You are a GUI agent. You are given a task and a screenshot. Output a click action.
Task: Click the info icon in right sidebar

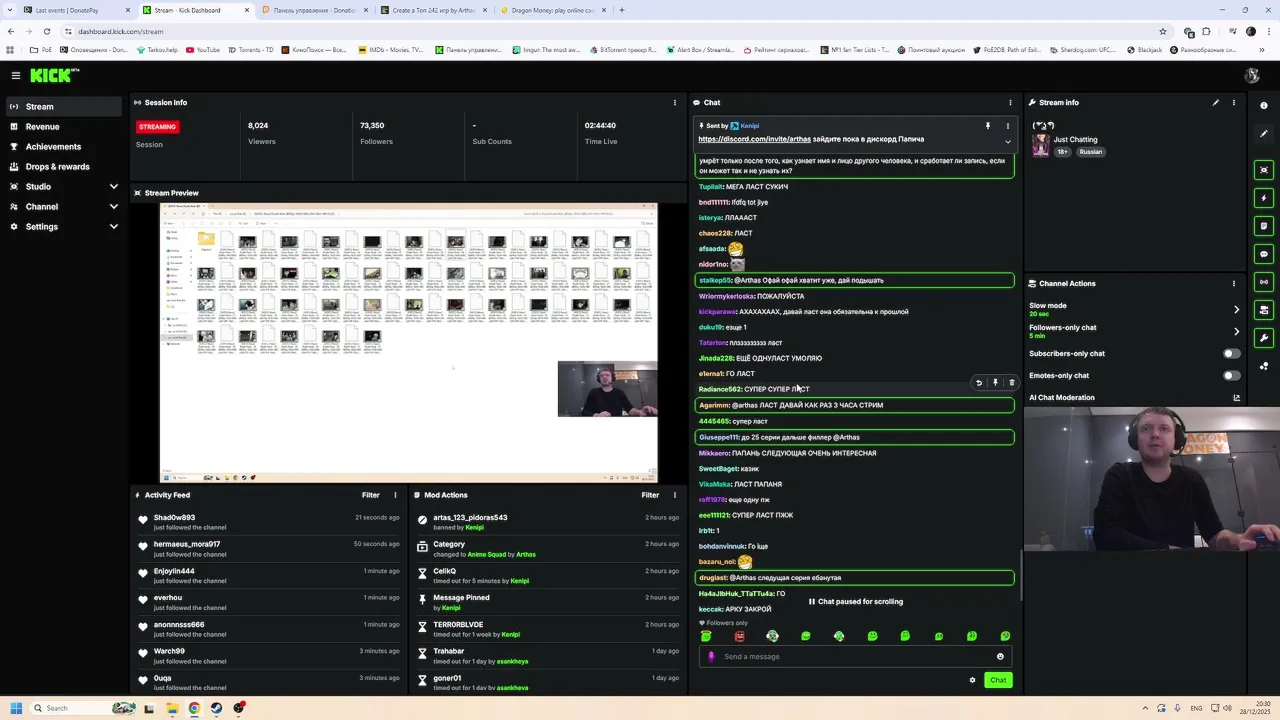[1264, 105]
